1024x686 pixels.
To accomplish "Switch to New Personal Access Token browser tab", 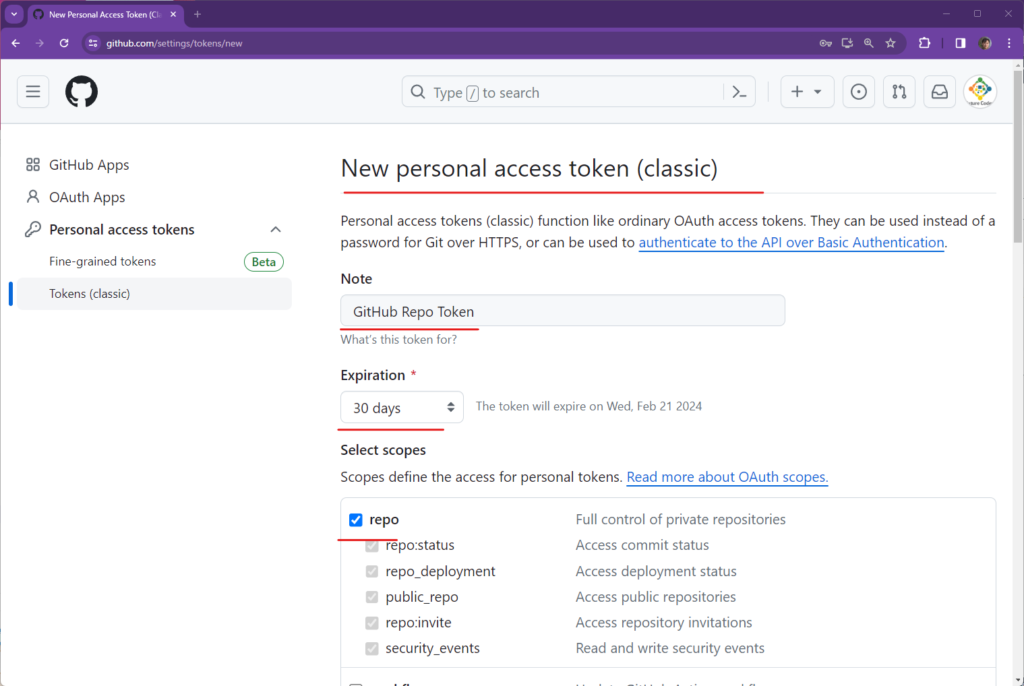I will [x=104, y=14].
